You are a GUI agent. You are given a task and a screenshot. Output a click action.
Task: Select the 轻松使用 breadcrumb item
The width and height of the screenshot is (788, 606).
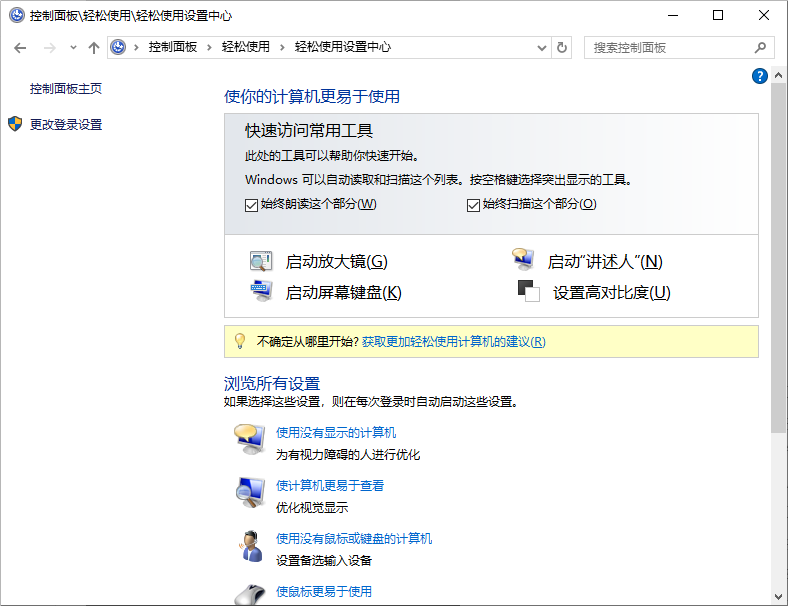click(x=246, y=47)
